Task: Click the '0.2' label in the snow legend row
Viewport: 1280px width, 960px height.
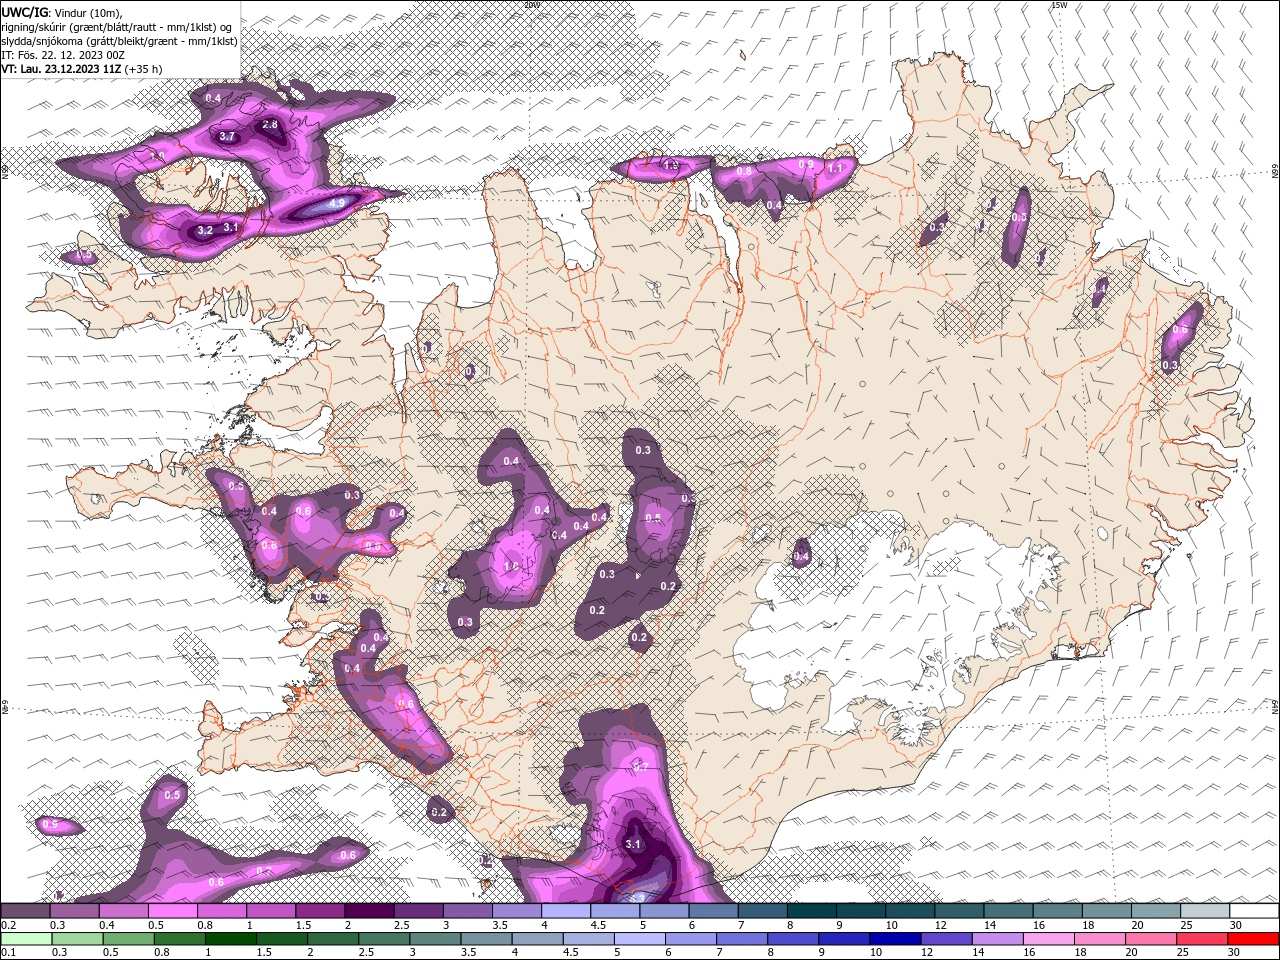Action: coord(9,925)
